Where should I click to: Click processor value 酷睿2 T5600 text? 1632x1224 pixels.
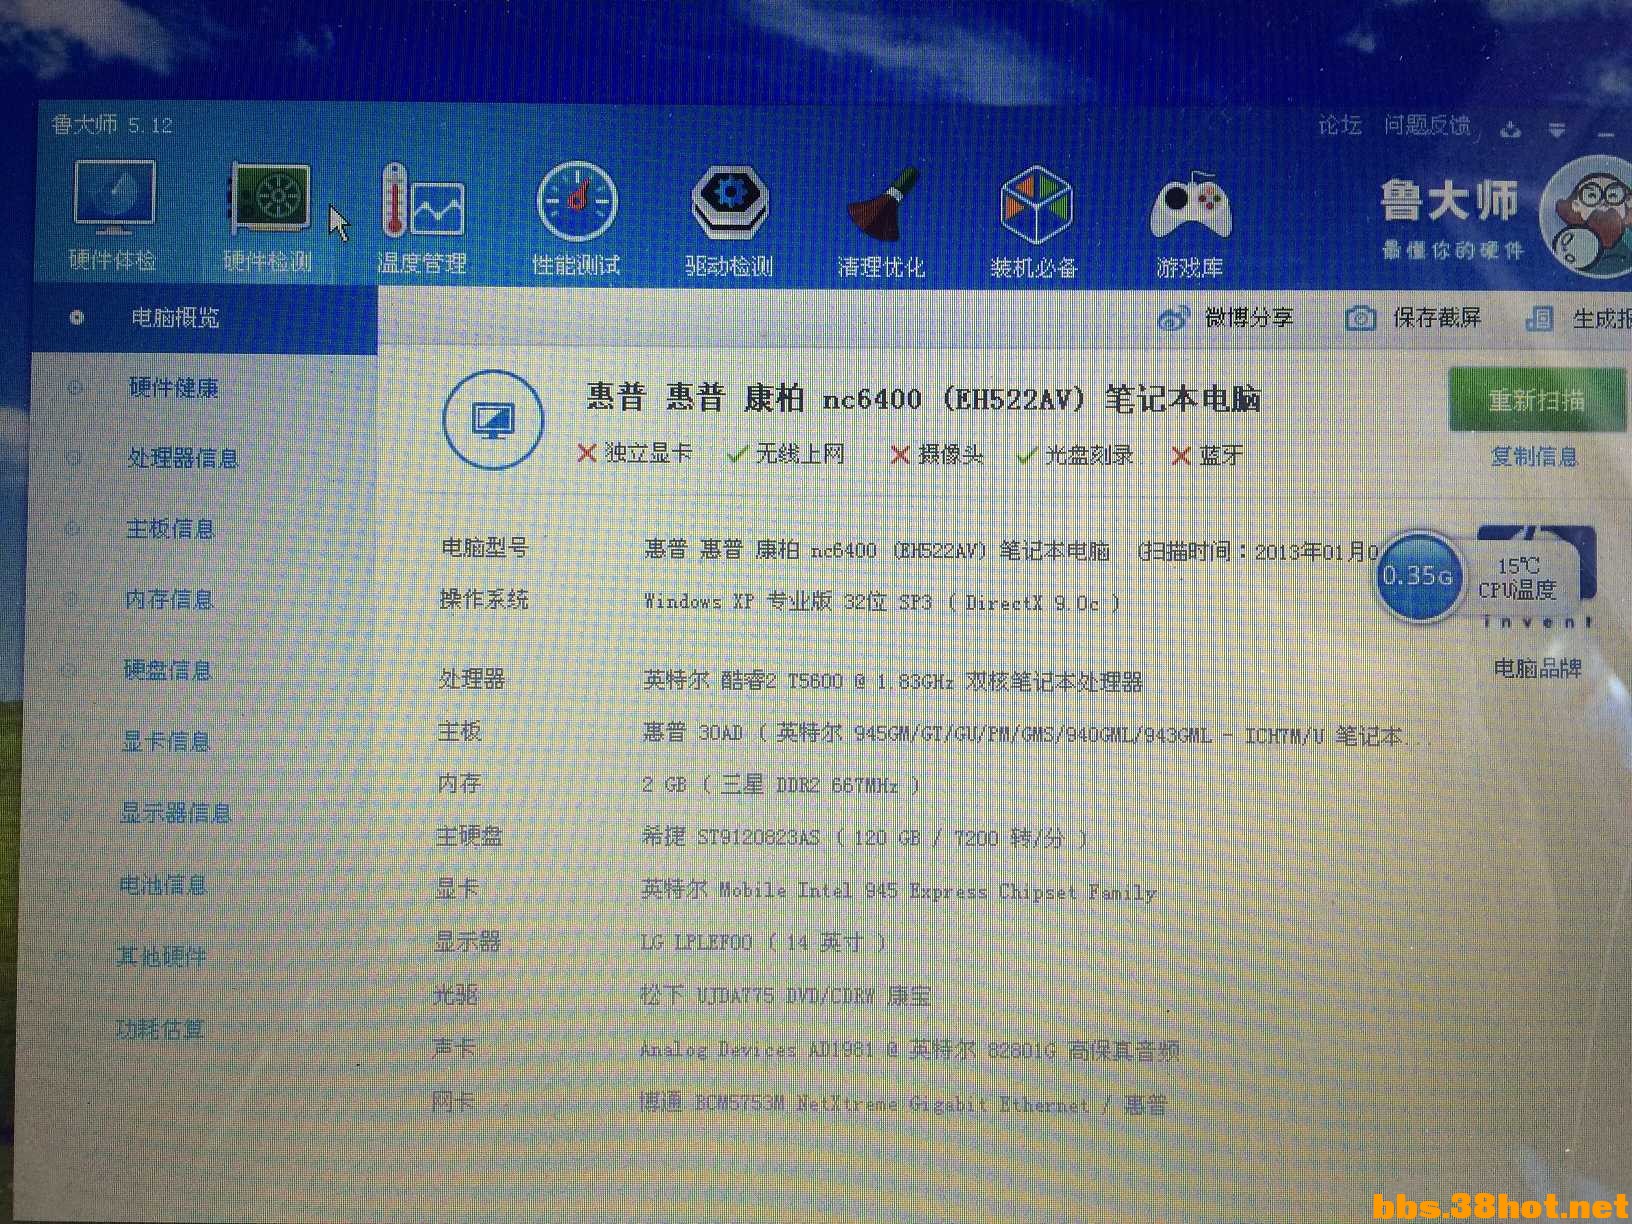pos(892,681)
